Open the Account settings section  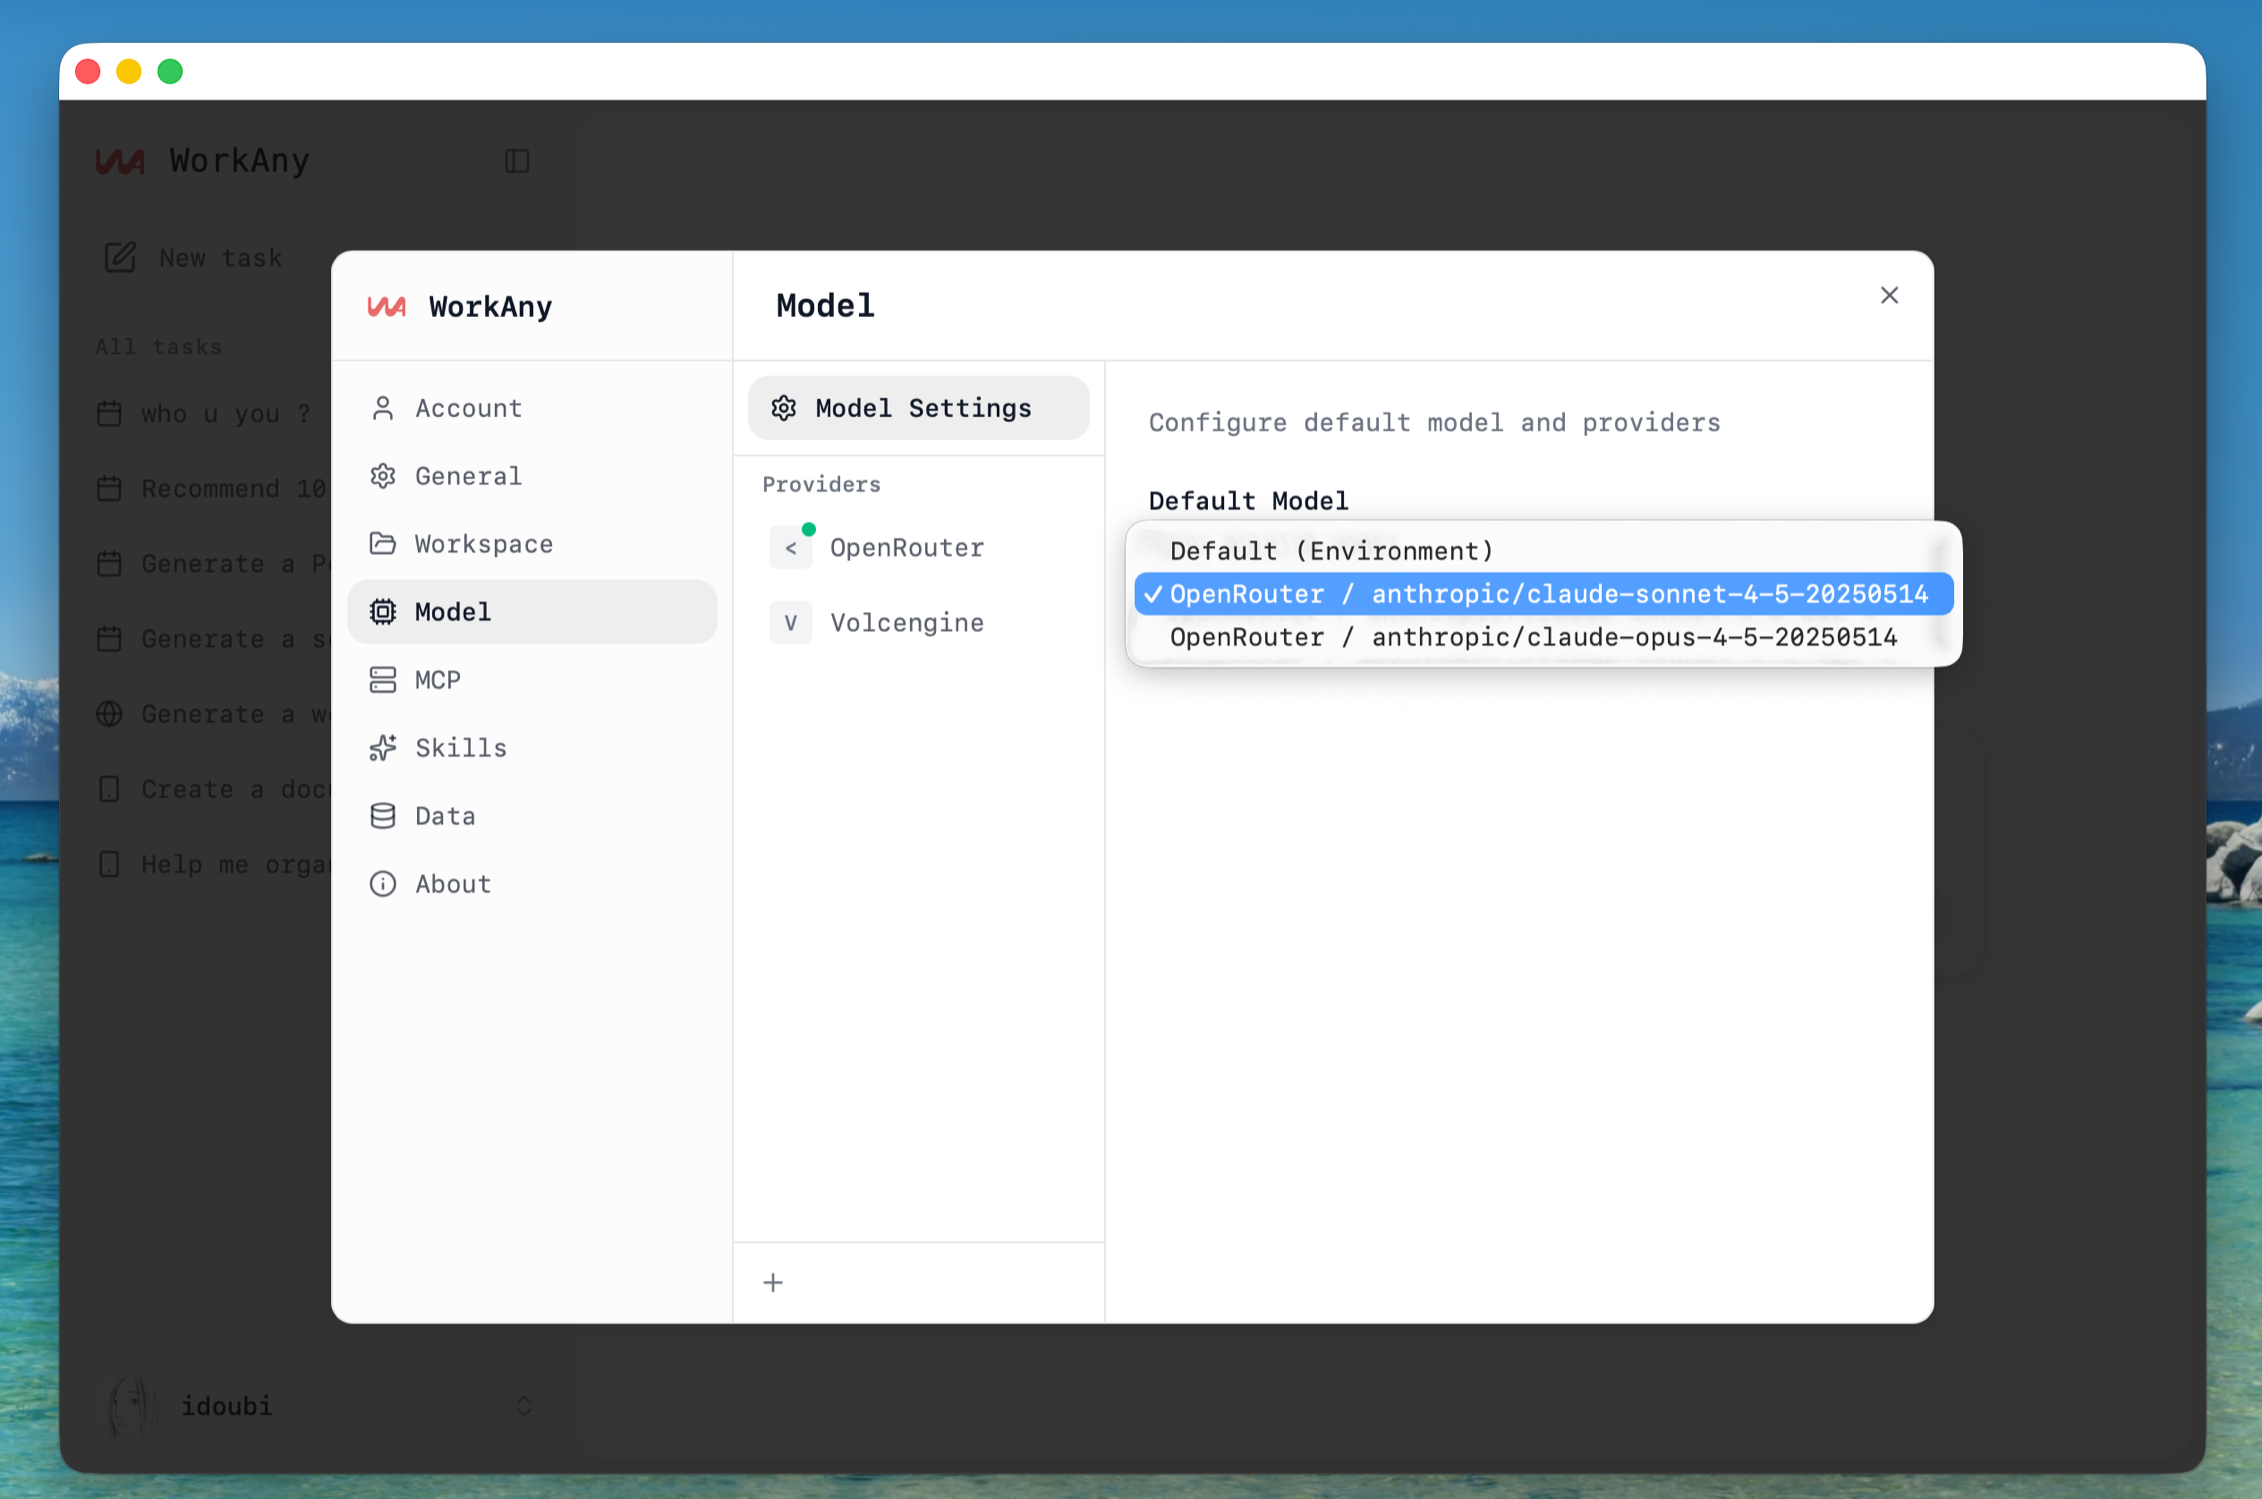tap(468, 408)
